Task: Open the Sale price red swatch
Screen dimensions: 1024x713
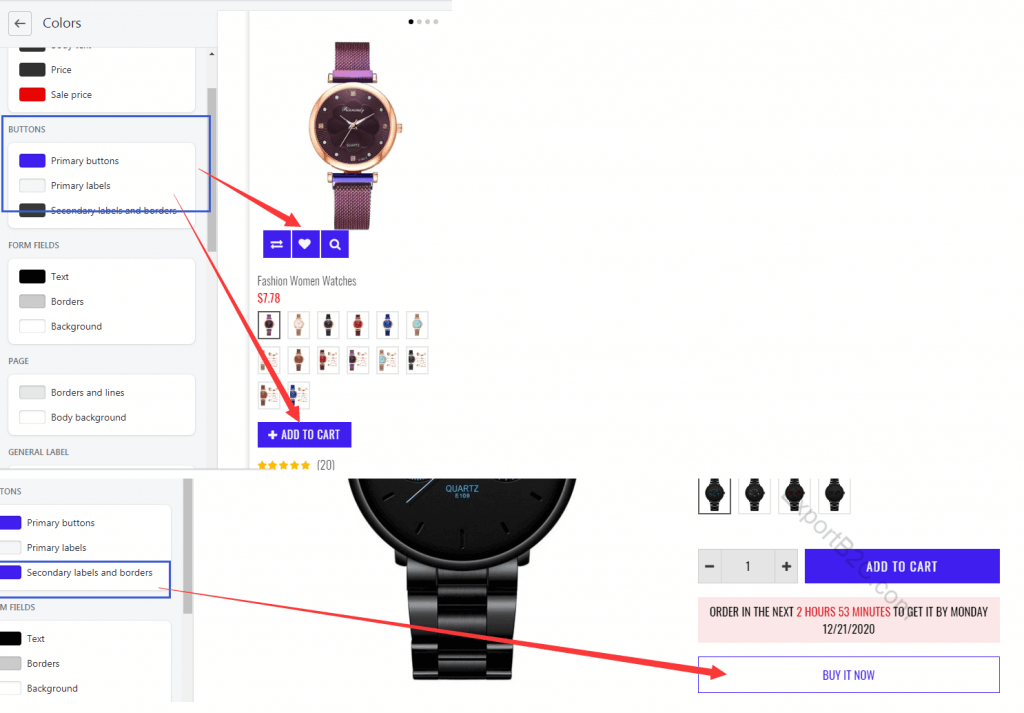Action: (32, 95)
